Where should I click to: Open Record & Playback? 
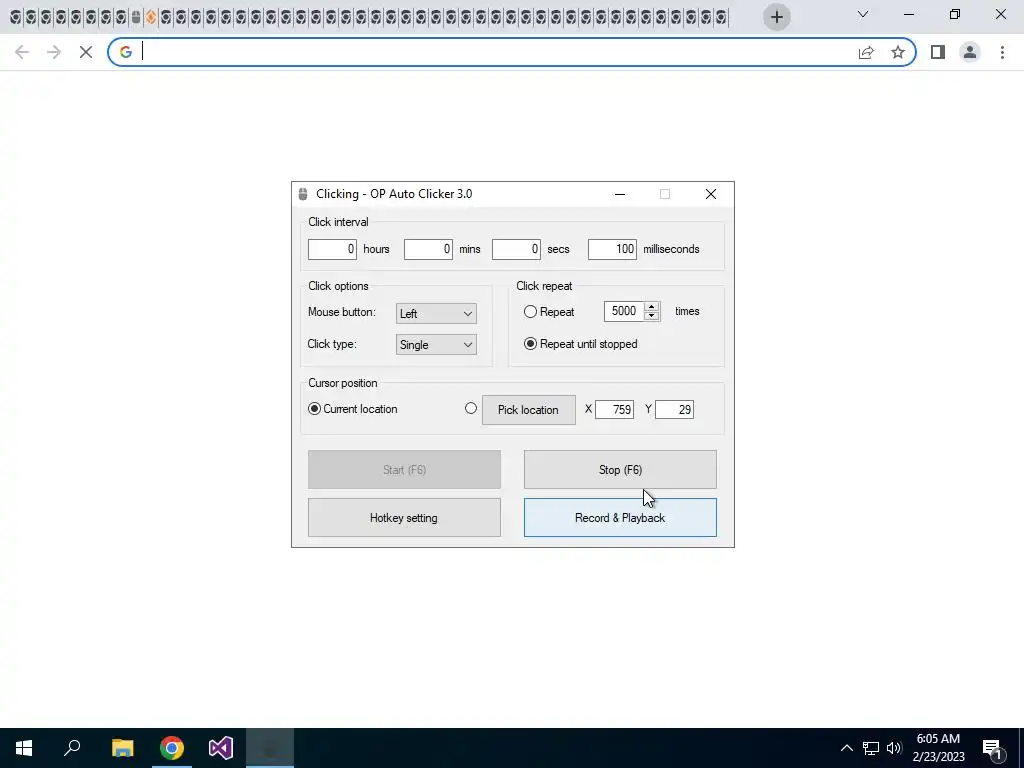(620, 518)
